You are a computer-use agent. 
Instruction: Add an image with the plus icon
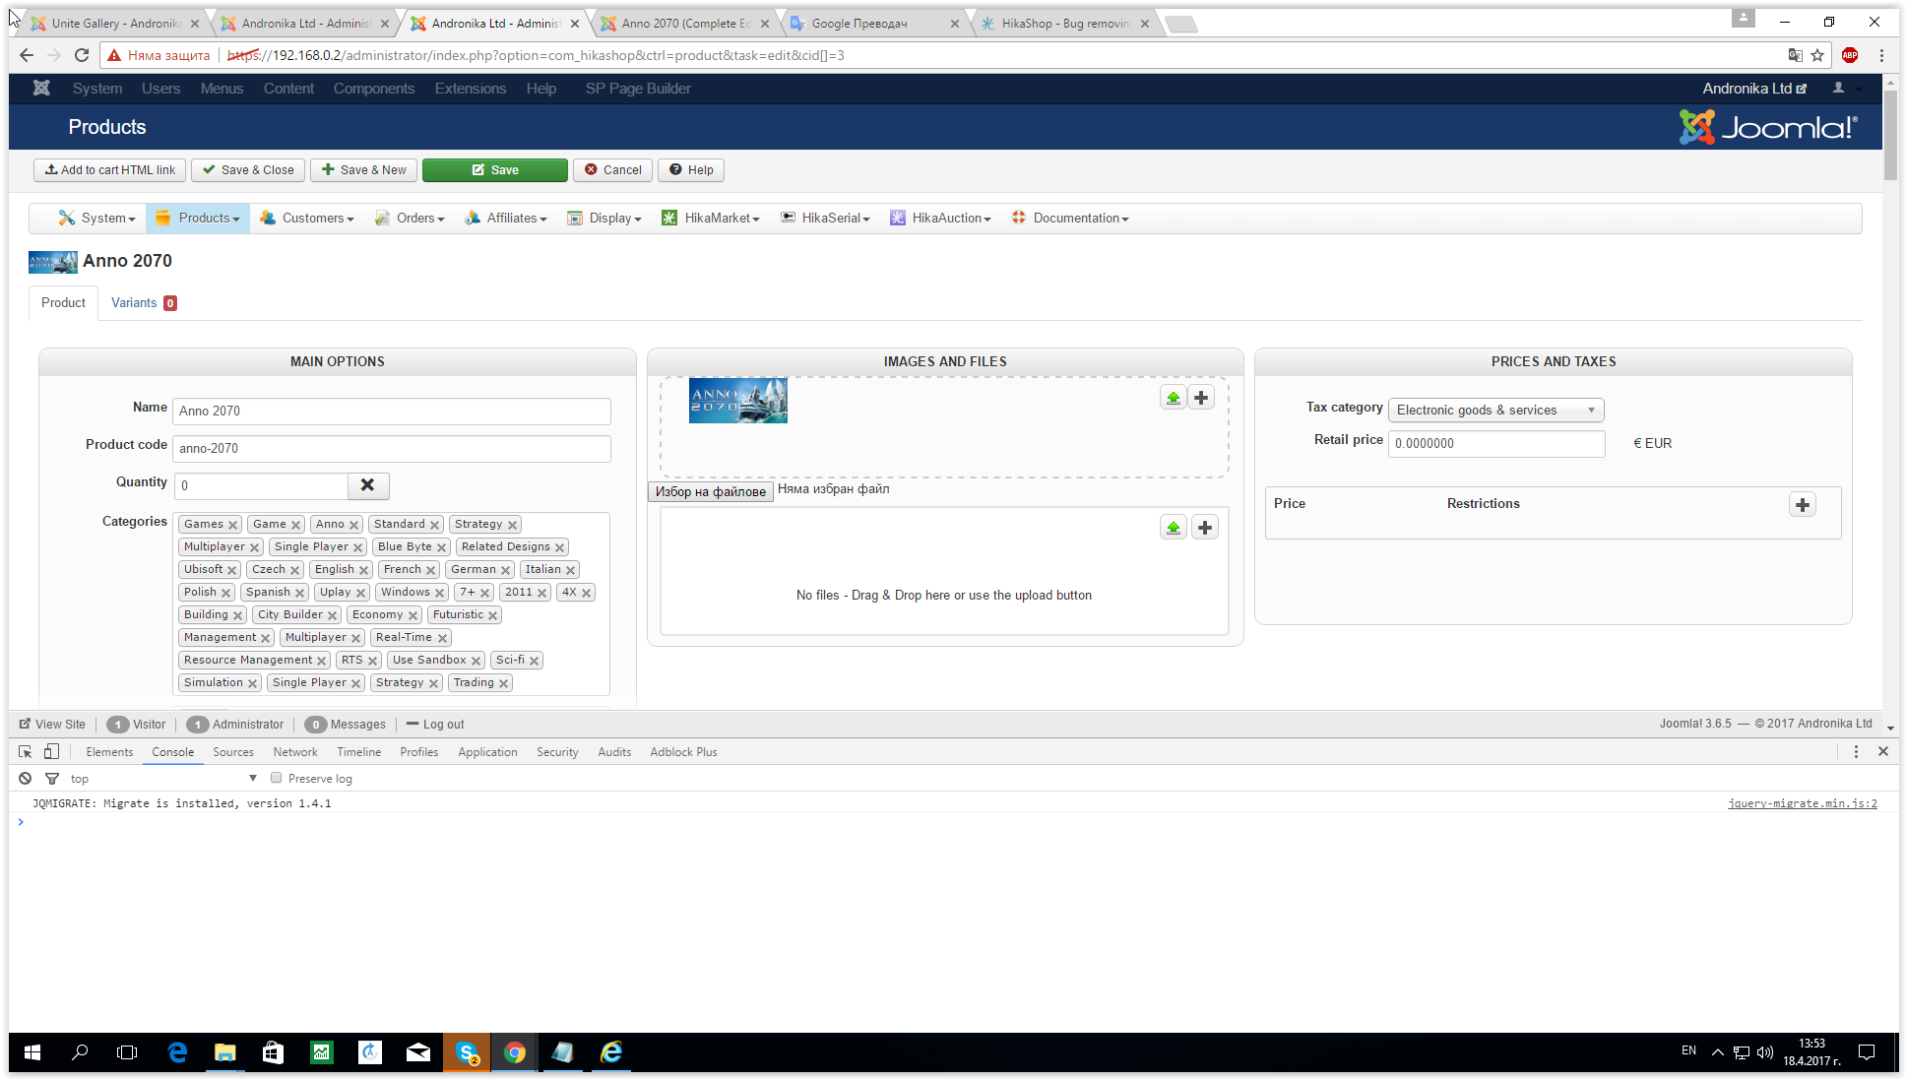tap(1201, 398)
